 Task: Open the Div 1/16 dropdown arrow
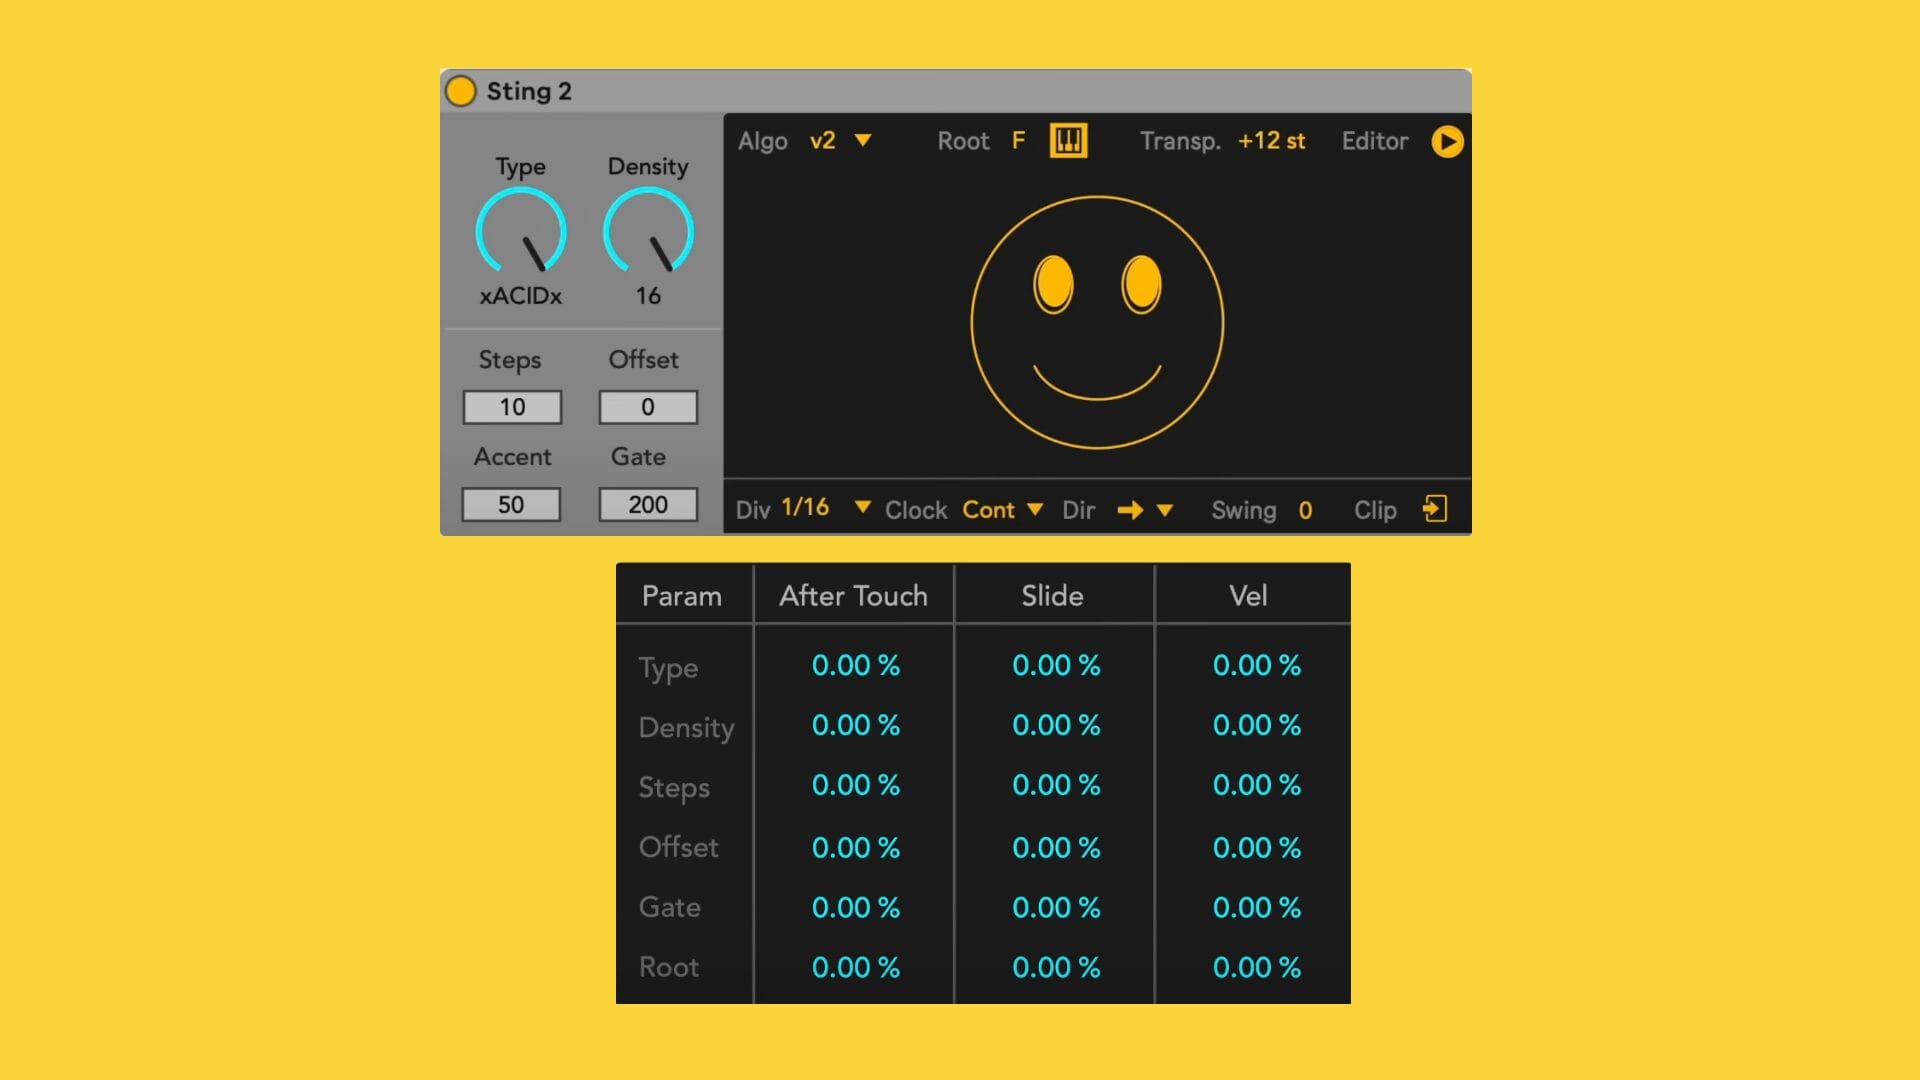862,508
